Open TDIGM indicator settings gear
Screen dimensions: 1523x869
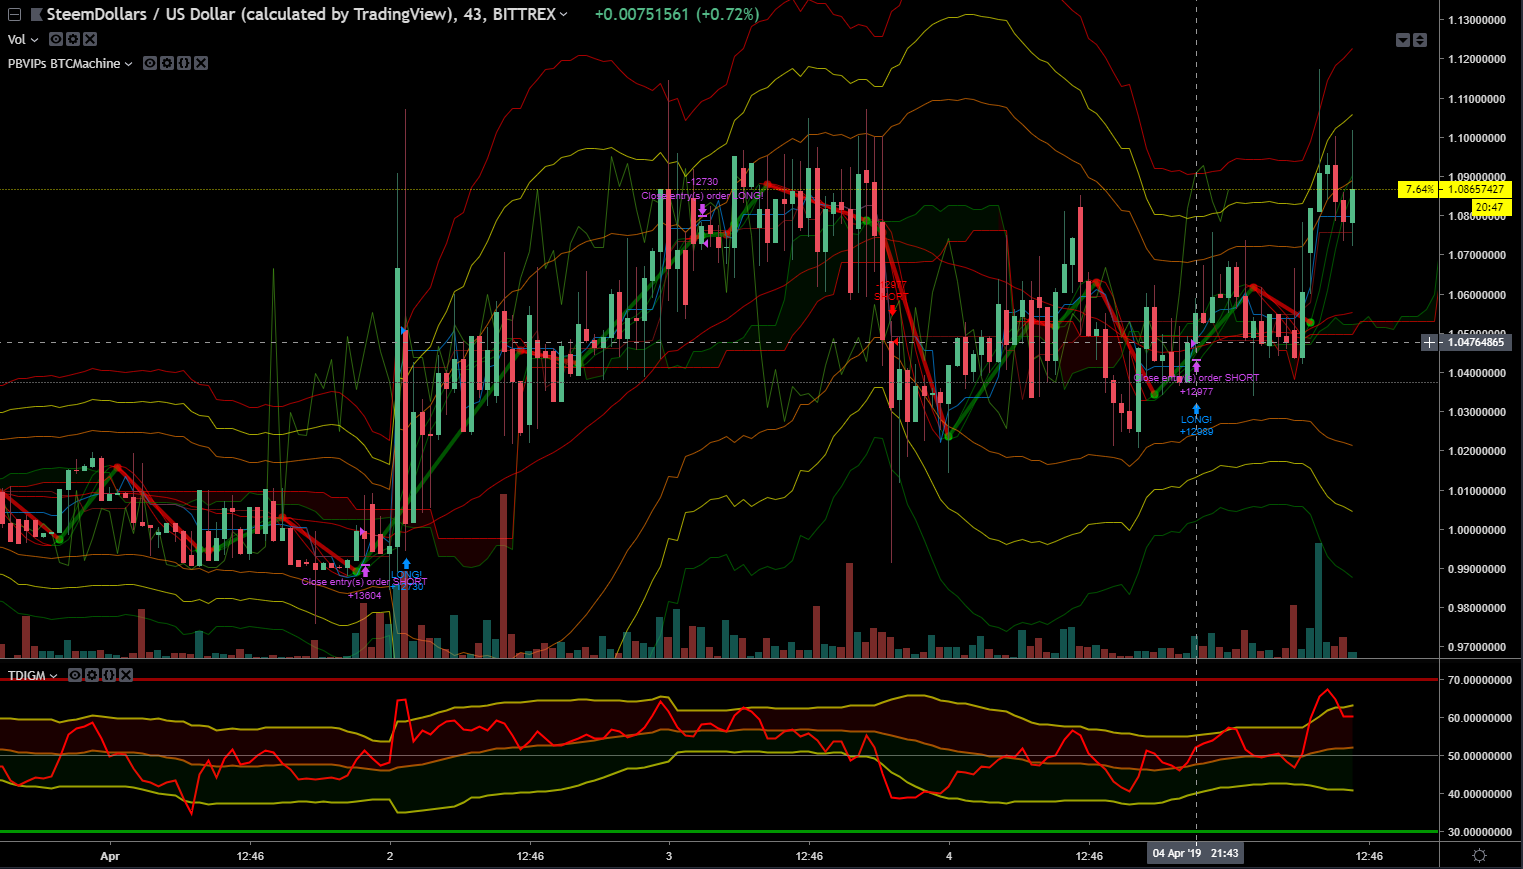pos(92,676)
